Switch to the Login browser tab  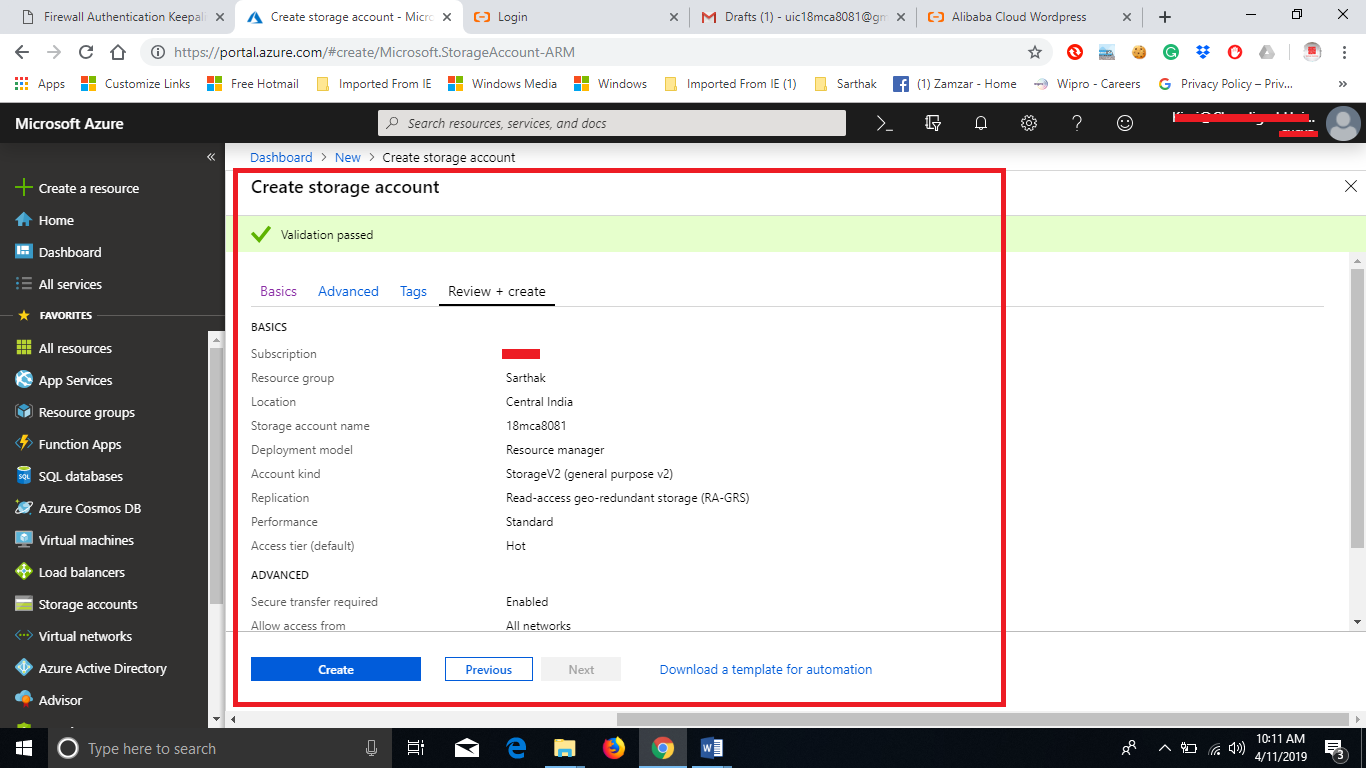click(x=575, y=17)
